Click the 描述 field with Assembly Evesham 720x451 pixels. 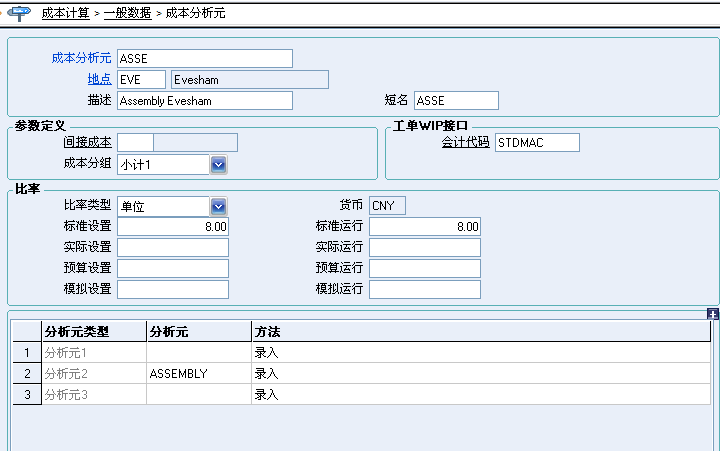tap(204, 100)
